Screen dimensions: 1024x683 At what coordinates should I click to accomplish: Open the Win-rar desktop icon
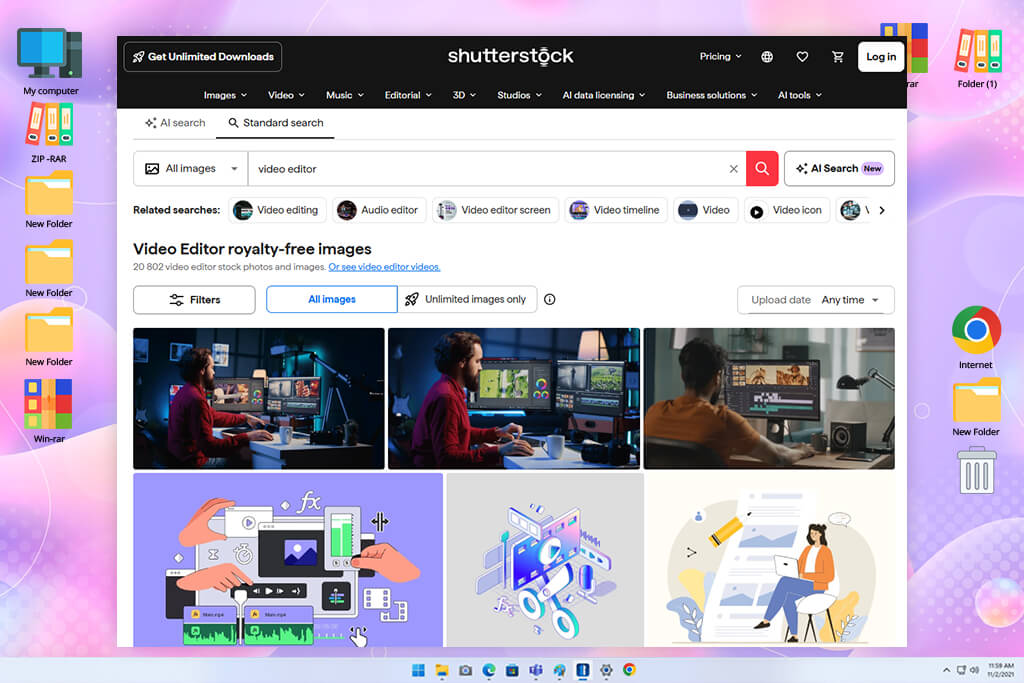48,411
